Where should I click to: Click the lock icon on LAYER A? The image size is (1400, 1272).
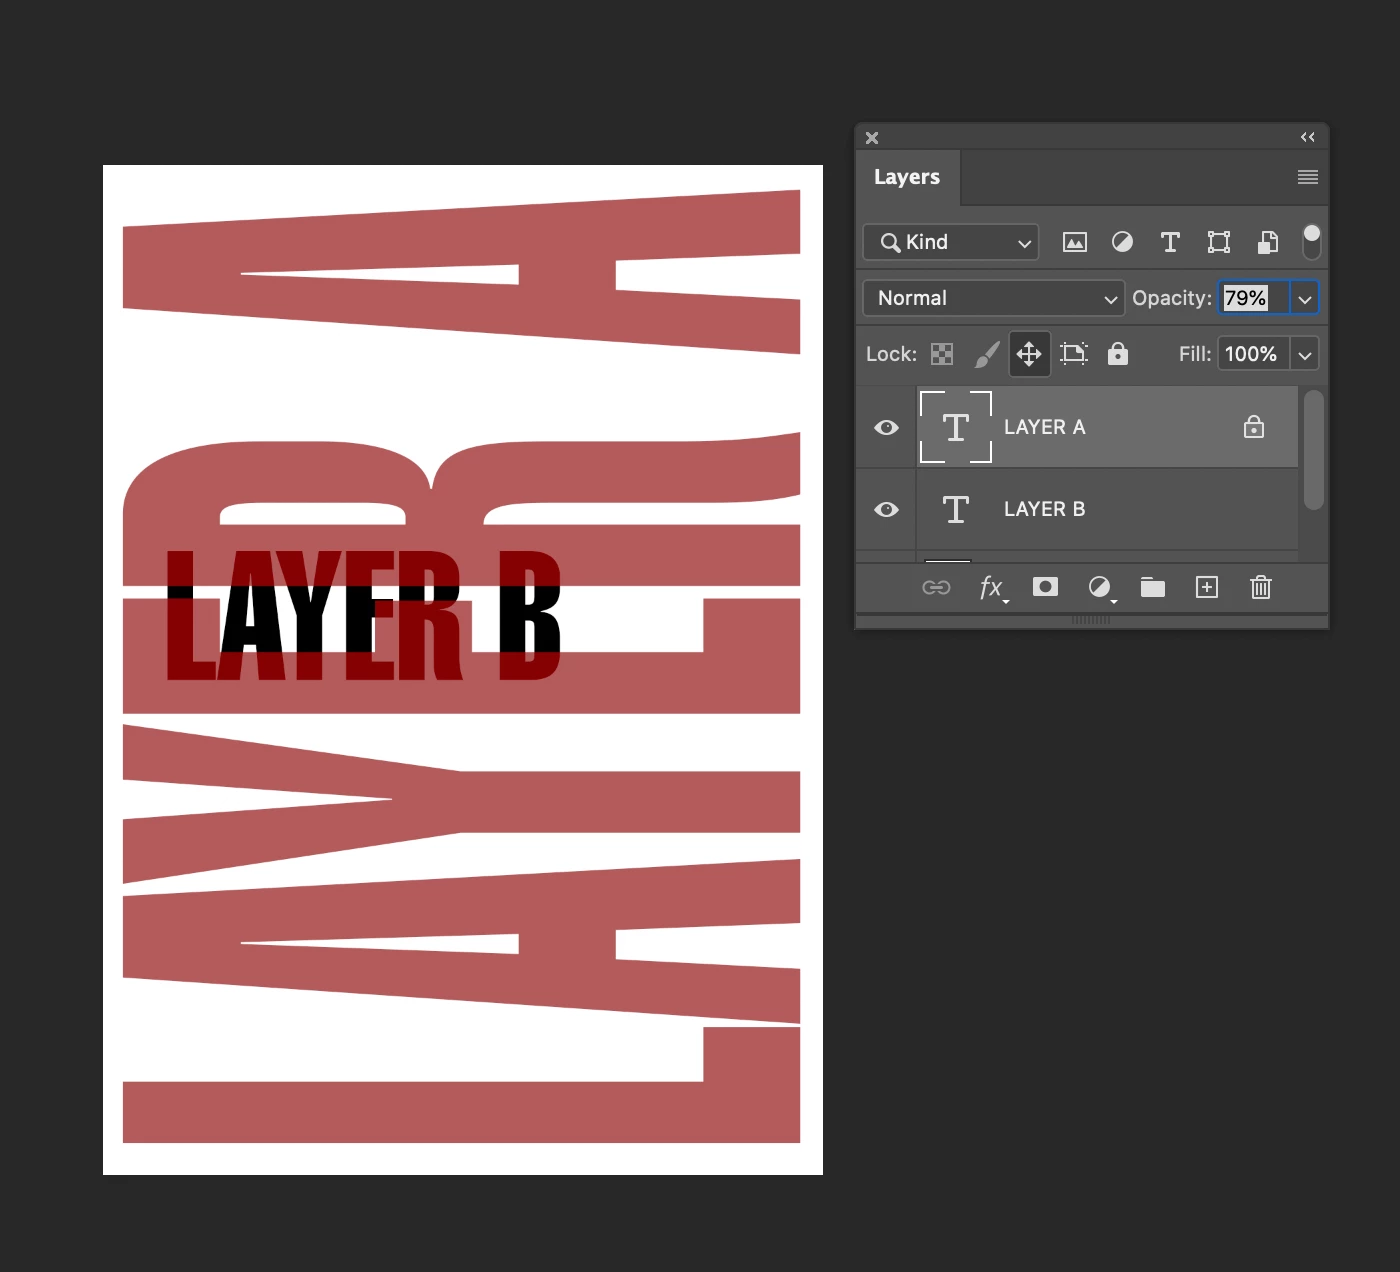tap(1254, 427)
